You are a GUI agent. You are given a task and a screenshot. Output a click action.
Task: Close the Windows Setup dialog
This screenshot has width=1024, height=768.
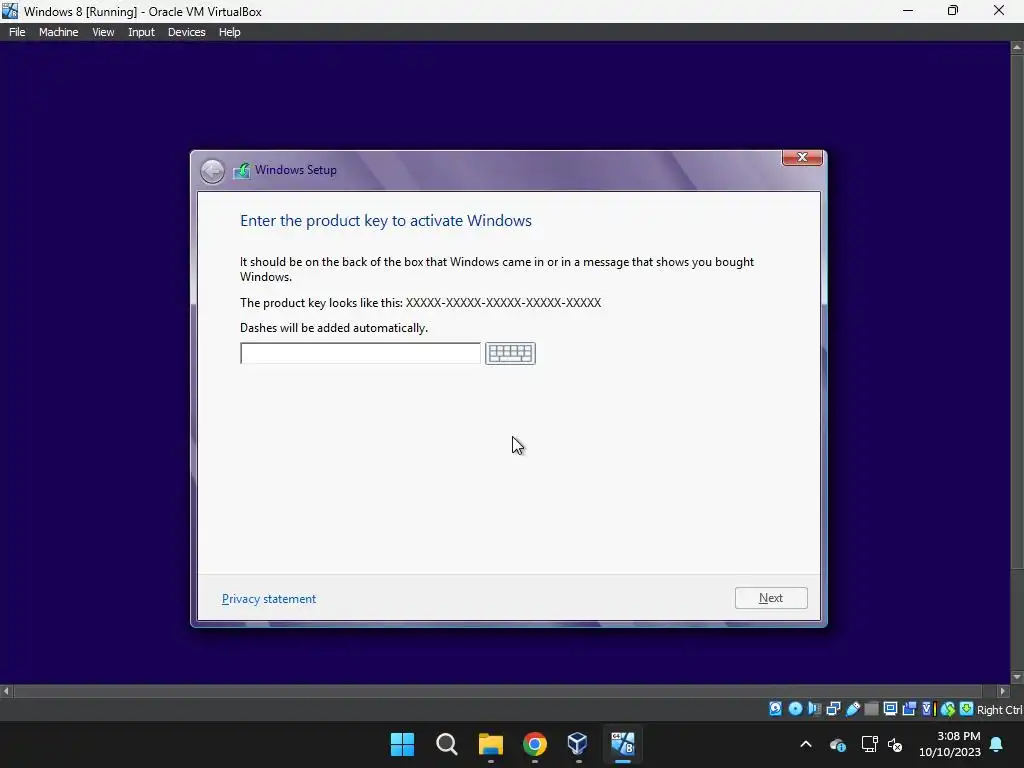click(x=802, y=157)
